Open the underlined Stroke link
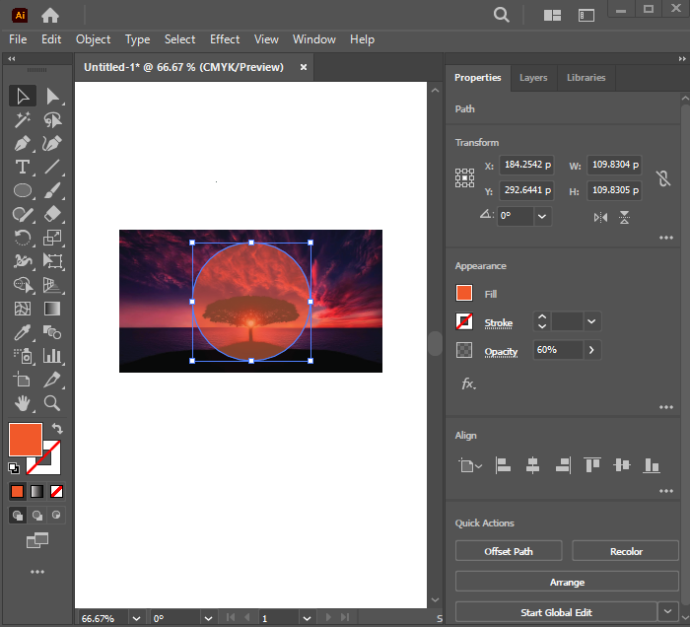Image resolution: width=690 pixels, height=627 pixels. tap(498, 323)
